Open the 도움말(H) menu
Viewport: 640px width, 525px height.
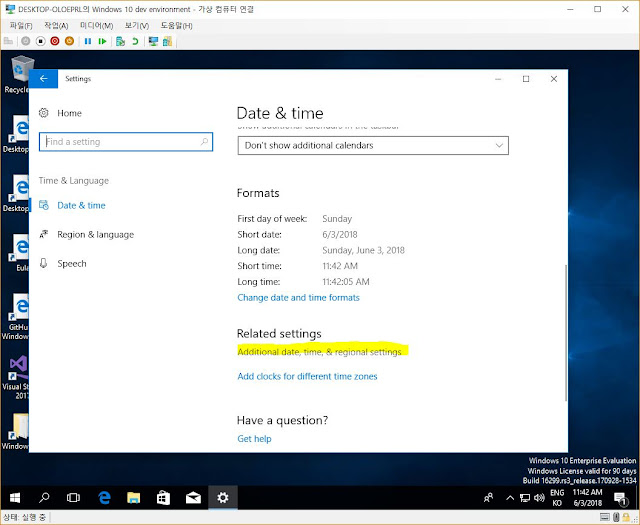[176, 26]
